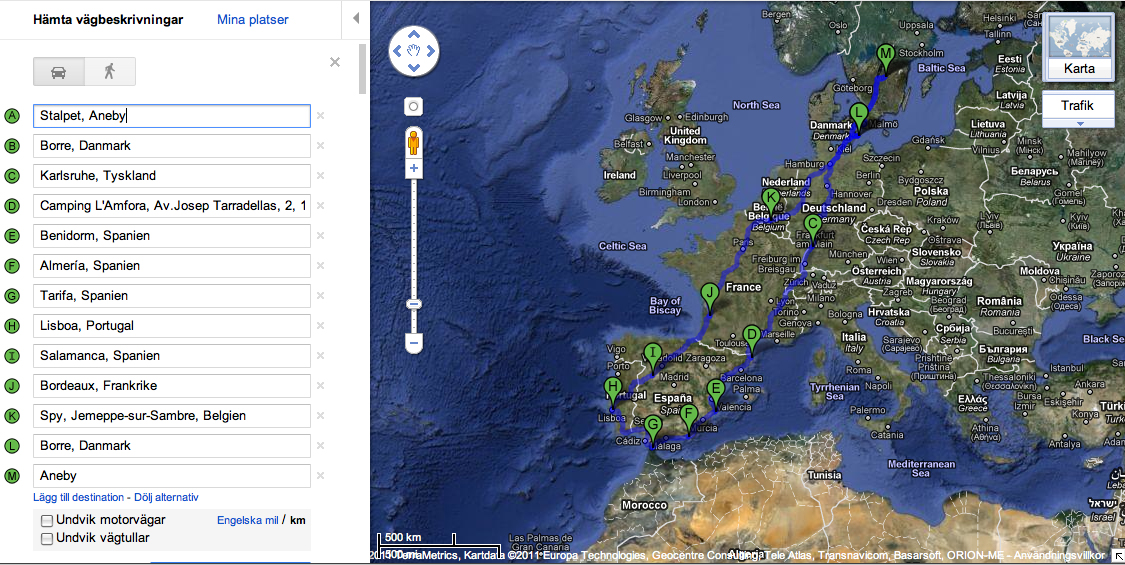The height and width of the screenshot is (565, 1125).
Task: Collapse the left side panel arrow
Action: click(x=357, y=19)
